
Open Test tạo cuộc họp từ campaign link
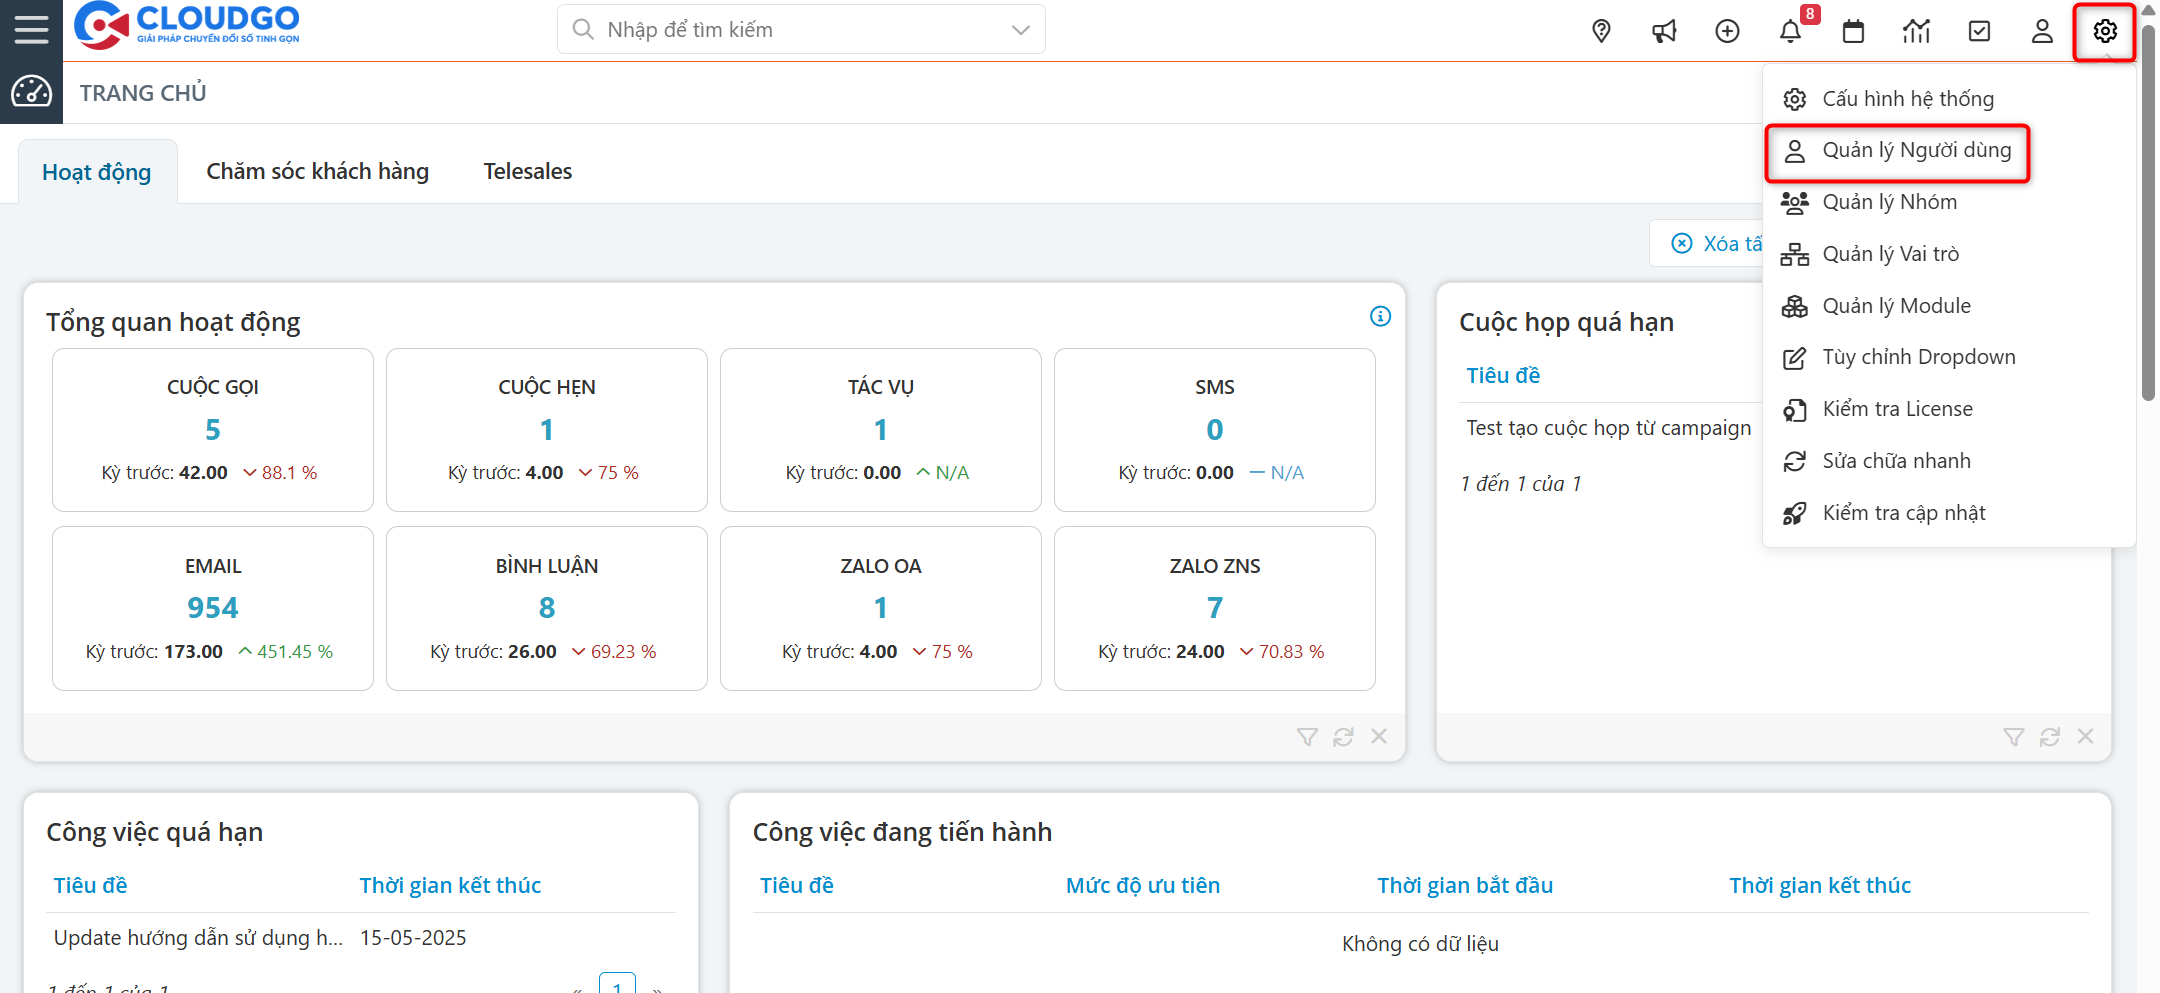coord(1608,429)
